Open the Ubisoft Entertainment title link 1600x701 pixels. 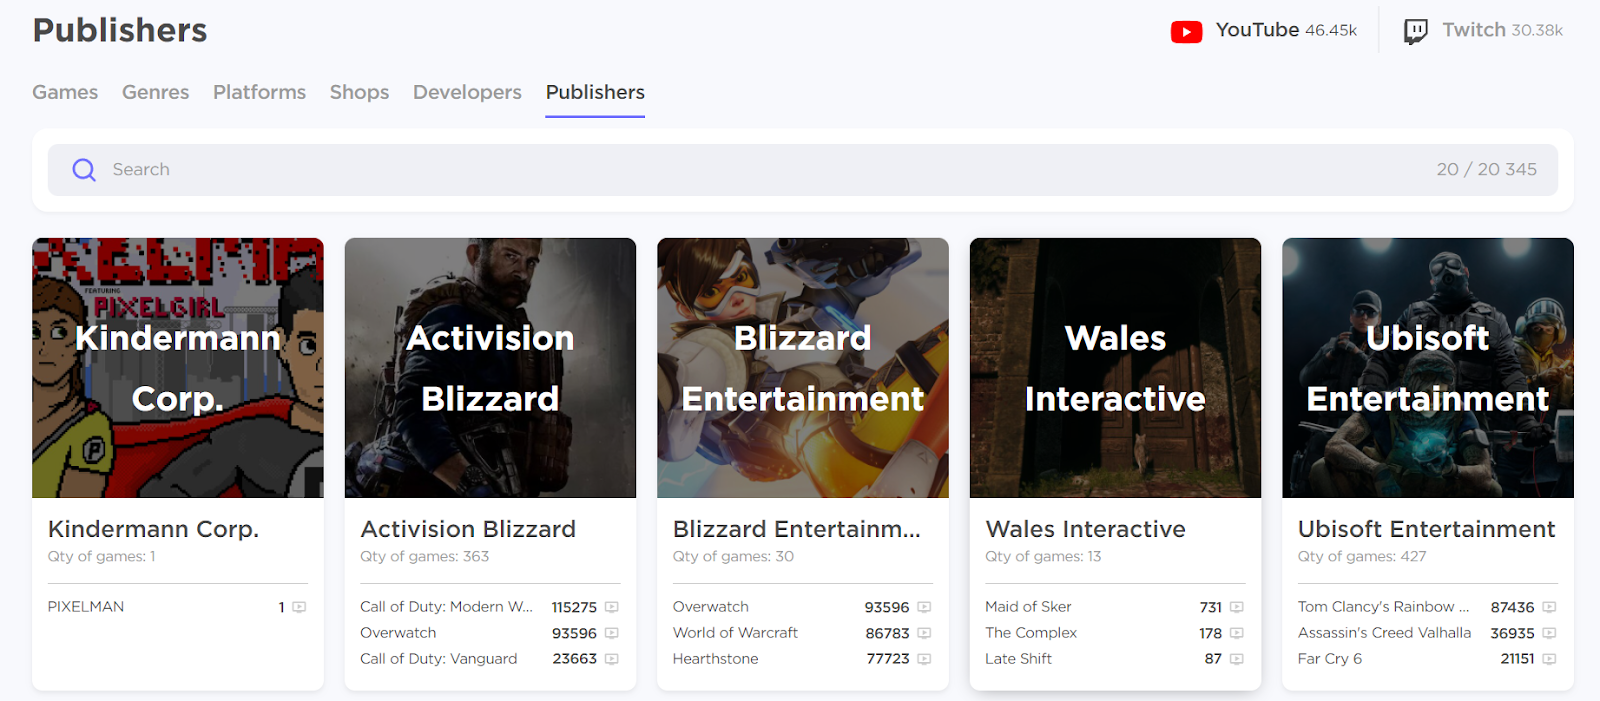pyautogui.click(x=1427, y=529)
